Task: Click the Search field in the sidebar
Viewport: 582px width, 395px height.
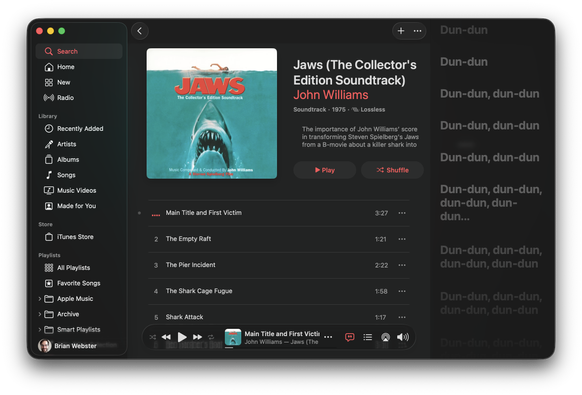Action: click(x=79, y=51)
